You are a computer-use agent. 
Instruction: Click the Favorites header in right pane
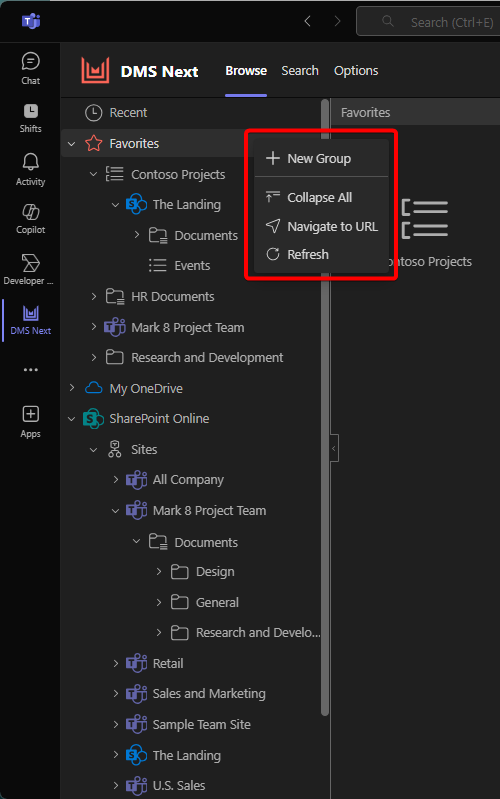pyautogui.click(x=365, y=113)
